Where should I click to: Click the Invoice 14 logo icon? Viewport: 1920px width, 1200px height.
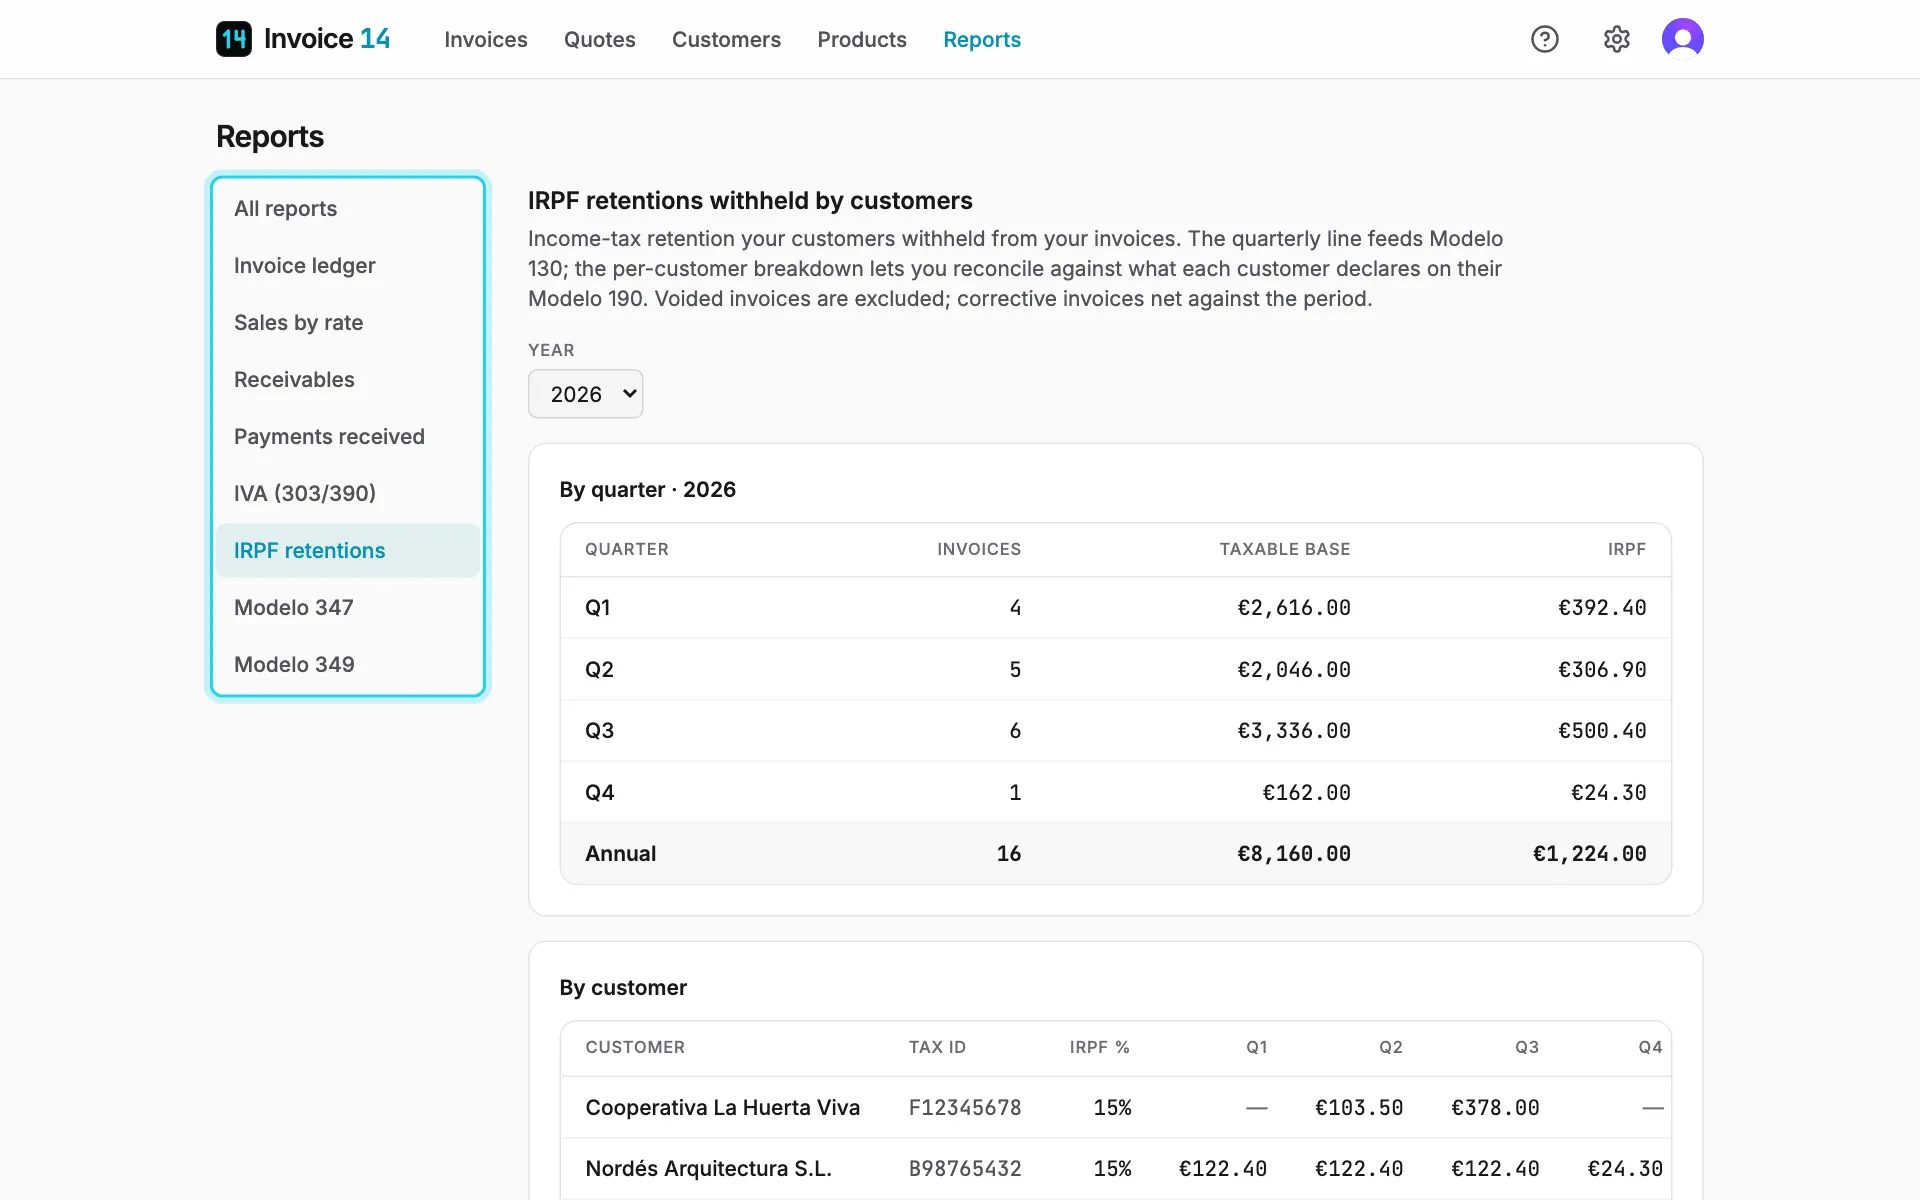(x=234, y=39)
